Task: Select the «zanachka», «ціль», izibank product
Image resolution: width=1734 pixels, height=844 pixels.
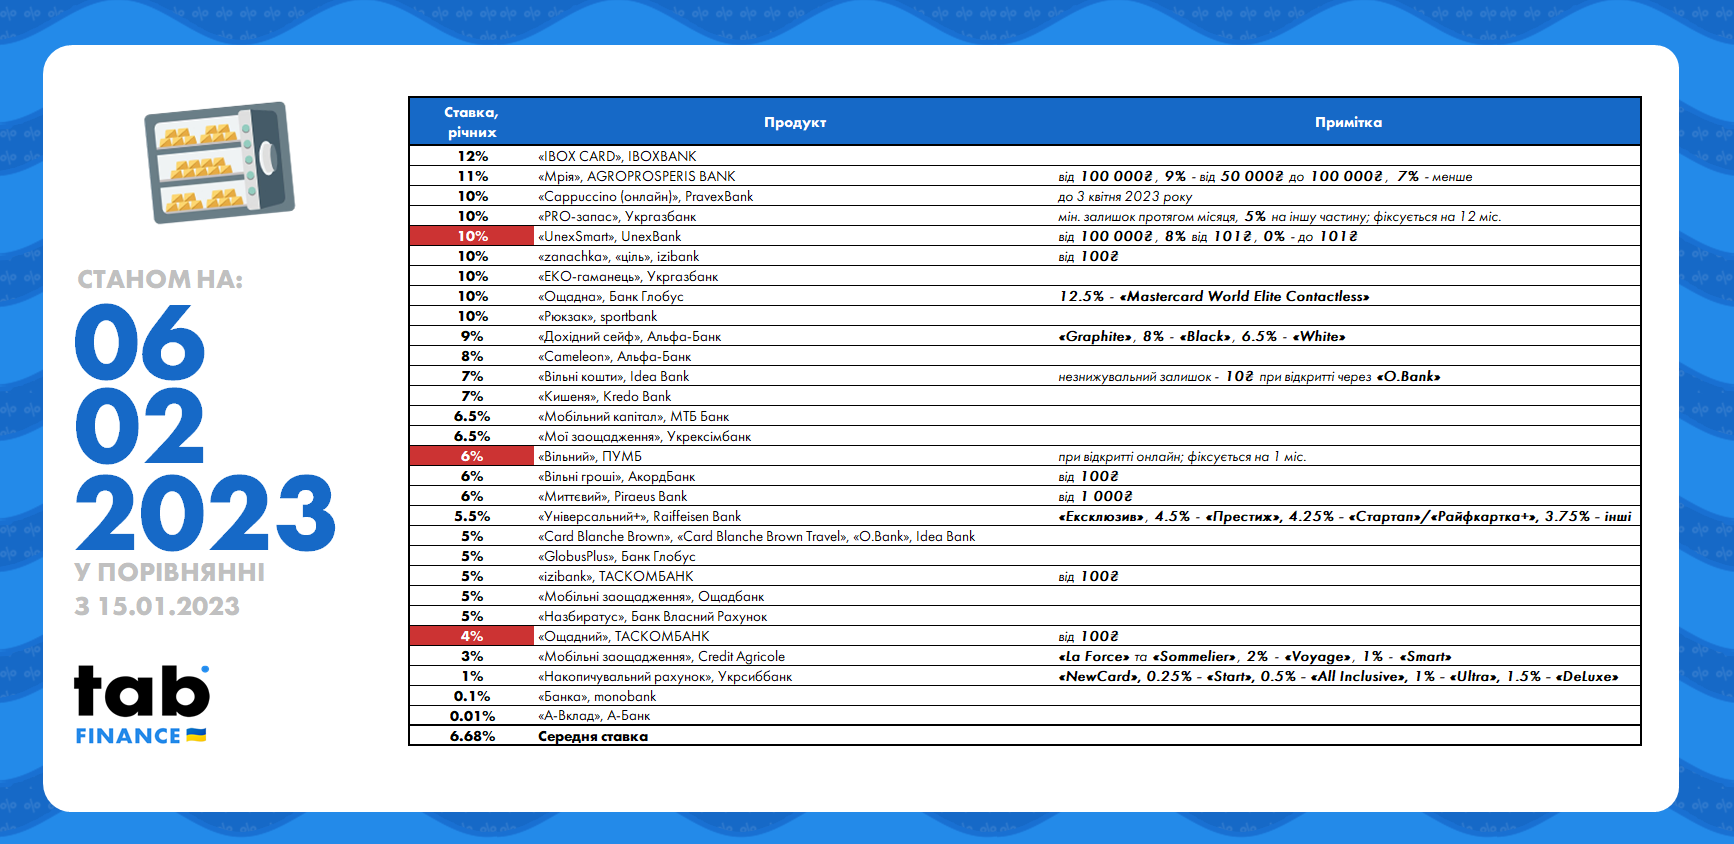Action: (x=619, y=256)
